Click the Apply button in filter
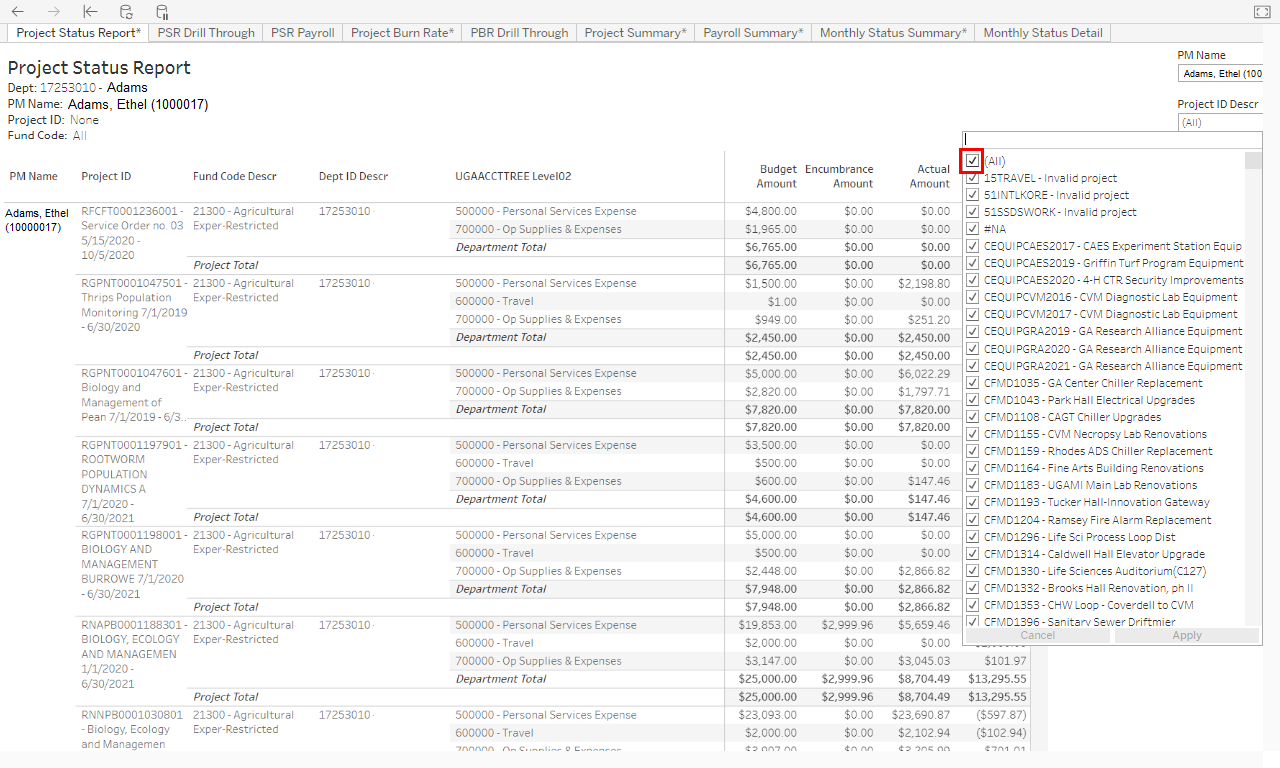 click(1187, 635)
